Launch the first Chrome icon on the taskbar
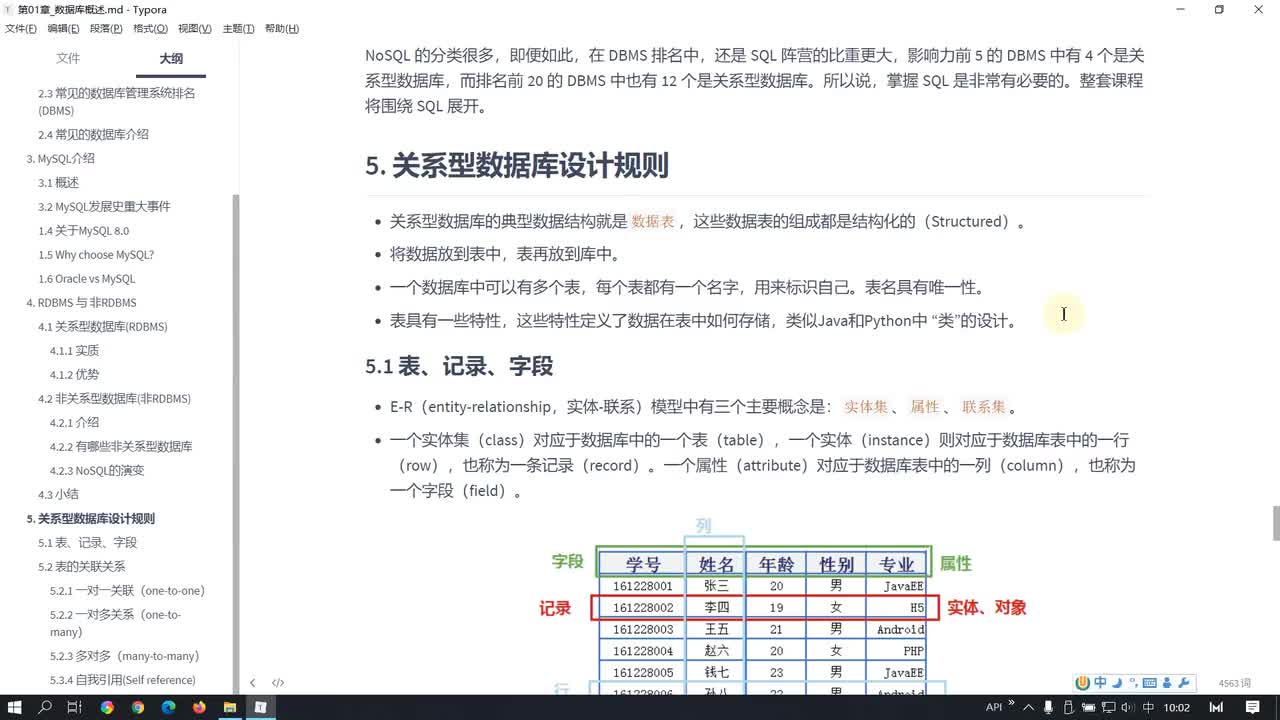This screenshot has width=1280, height=720. tap(107, 707)
